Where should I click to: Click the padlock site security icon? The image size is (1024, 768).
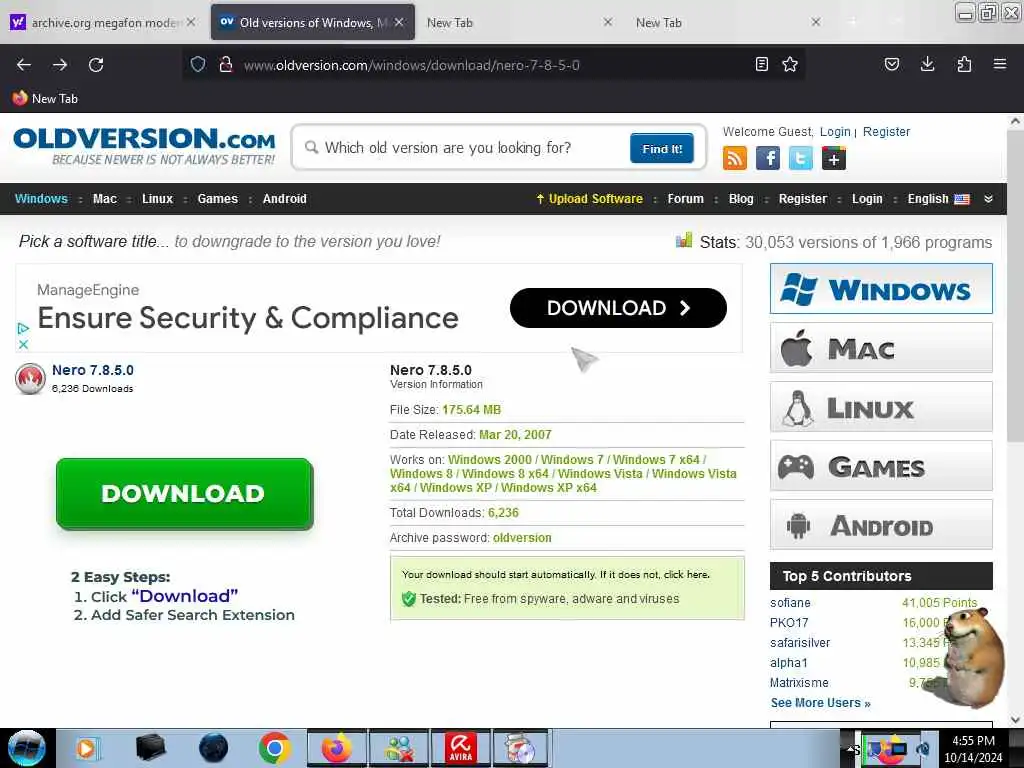(226, 64)
